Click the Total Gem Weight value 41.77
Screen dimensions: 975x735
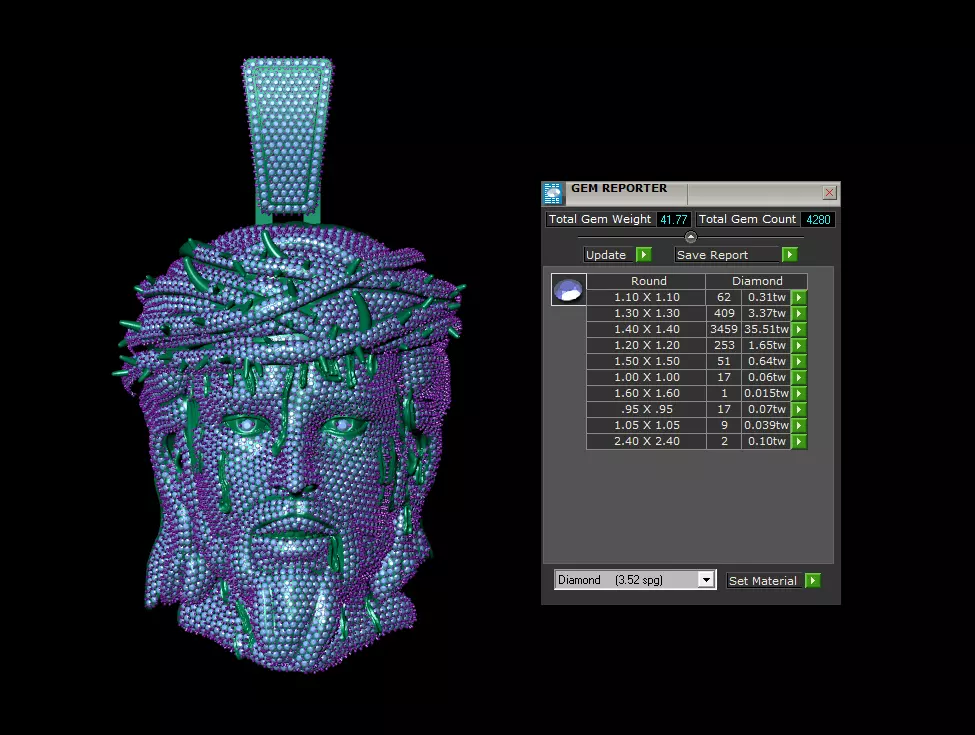pos(673,220)
